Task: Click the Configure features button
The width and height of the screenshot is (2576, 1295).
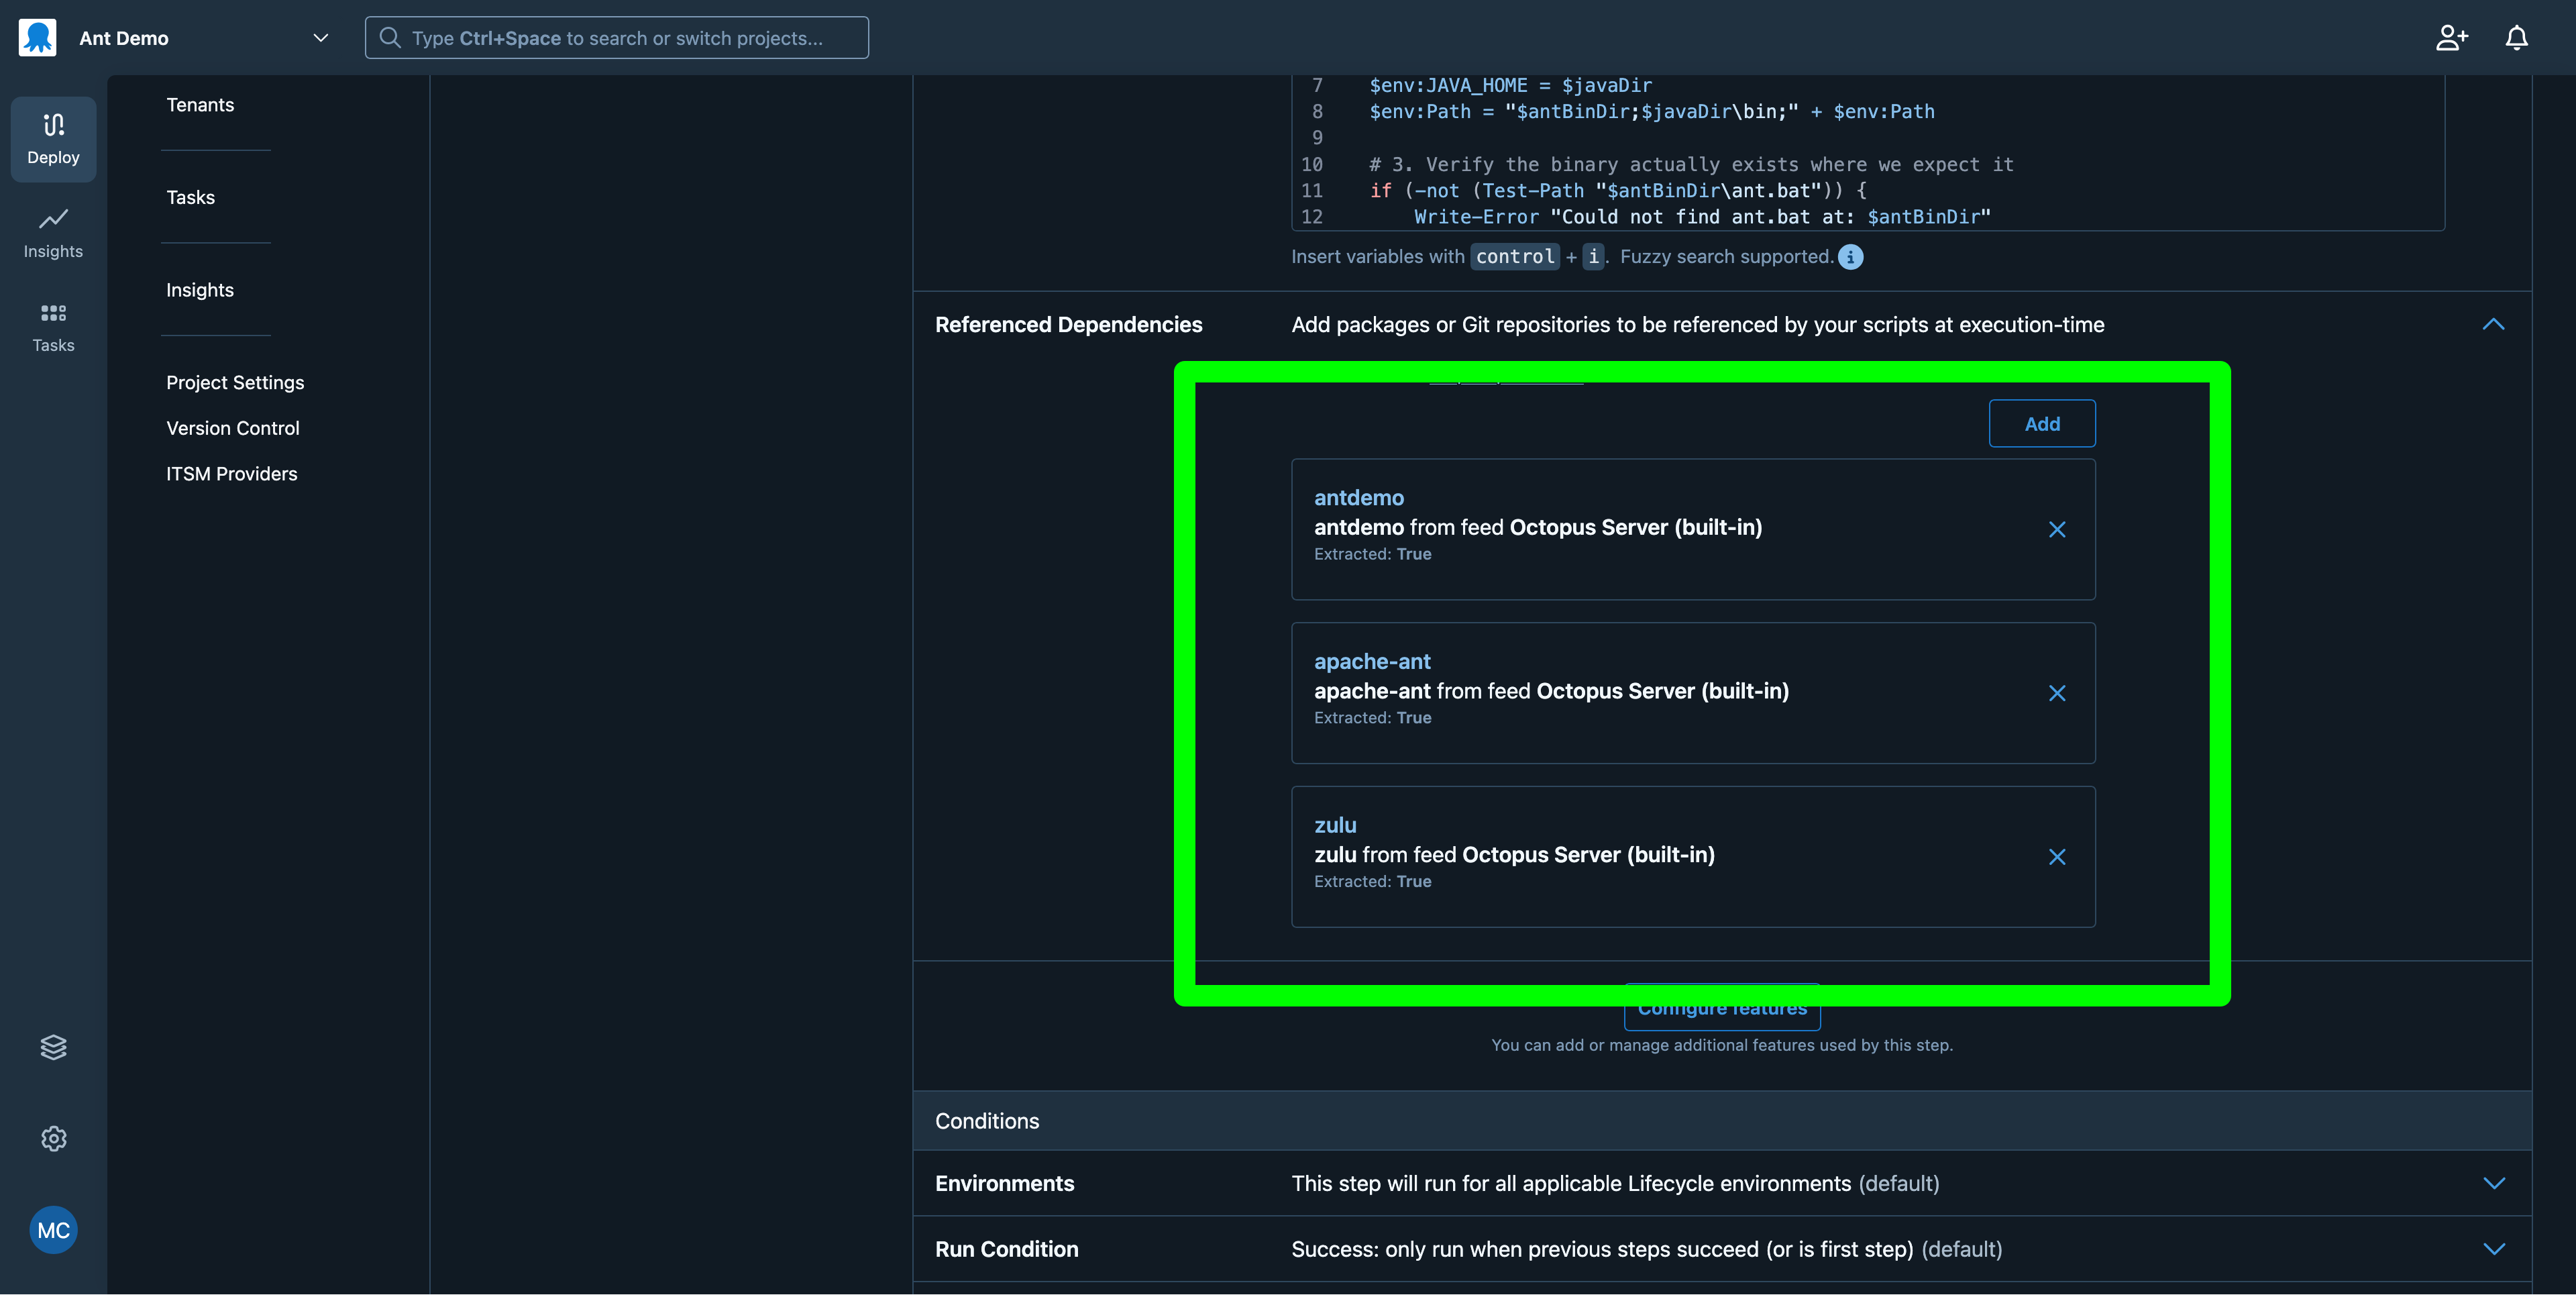Action: tap(1722, 1007)
